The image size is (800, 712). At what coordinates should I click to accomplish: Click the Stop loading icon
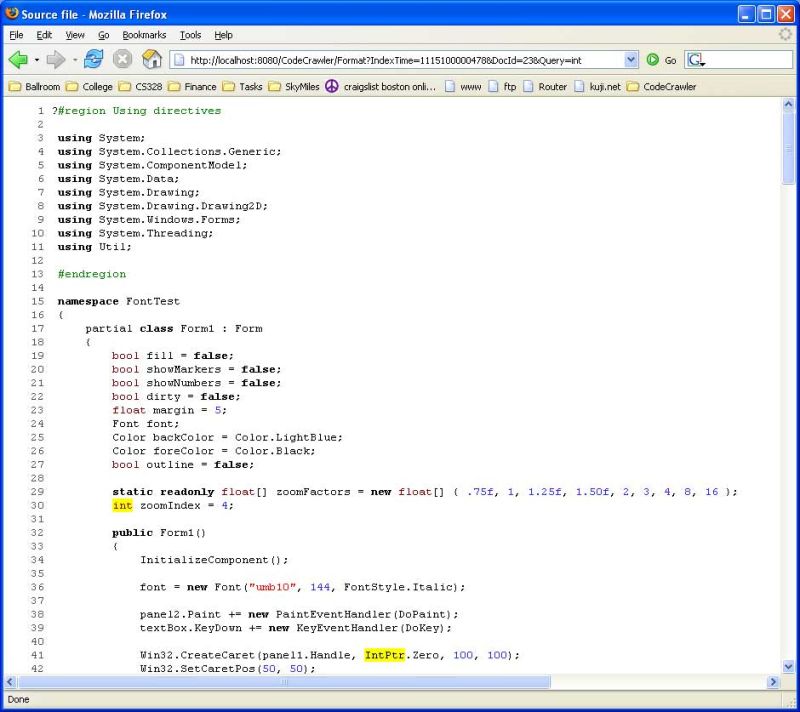122,59
